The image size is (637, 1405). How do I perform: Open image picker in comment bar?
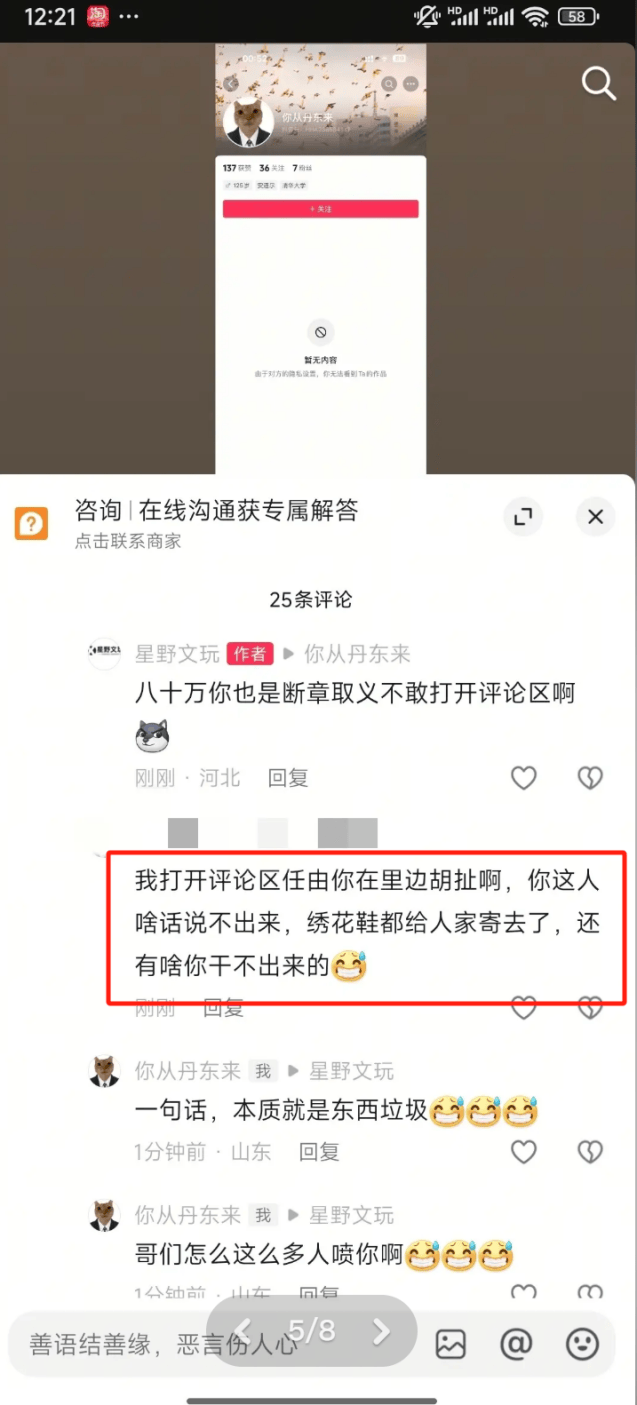(450, 1344)
